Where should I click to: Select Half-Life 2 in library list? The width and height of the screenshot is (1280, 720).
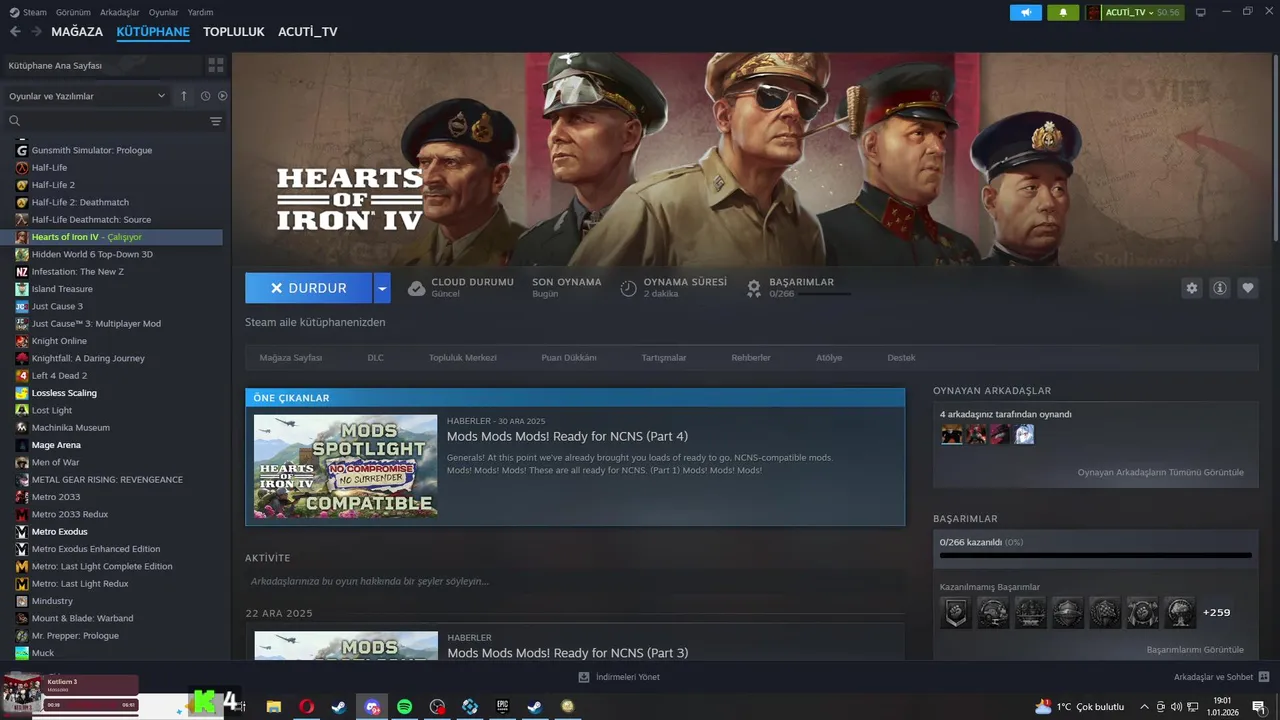(x=53, y=185)
